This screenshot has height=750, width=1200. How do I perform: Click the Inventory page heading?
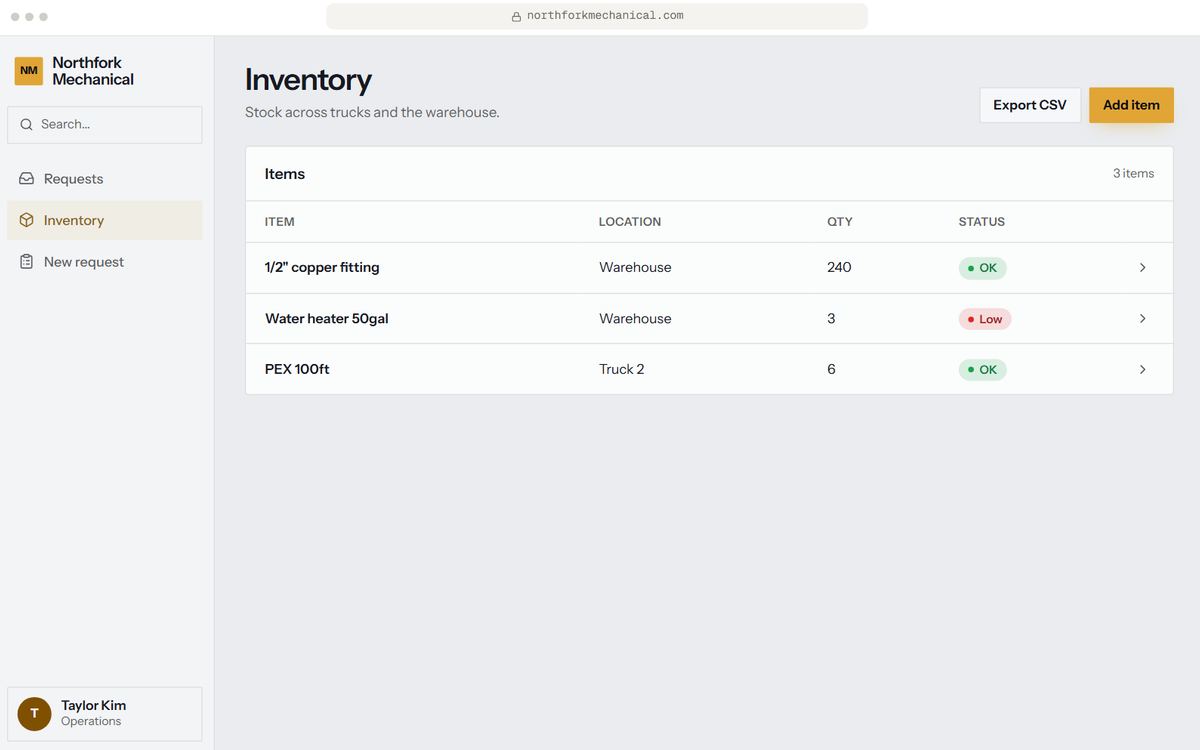pos(308,80)
